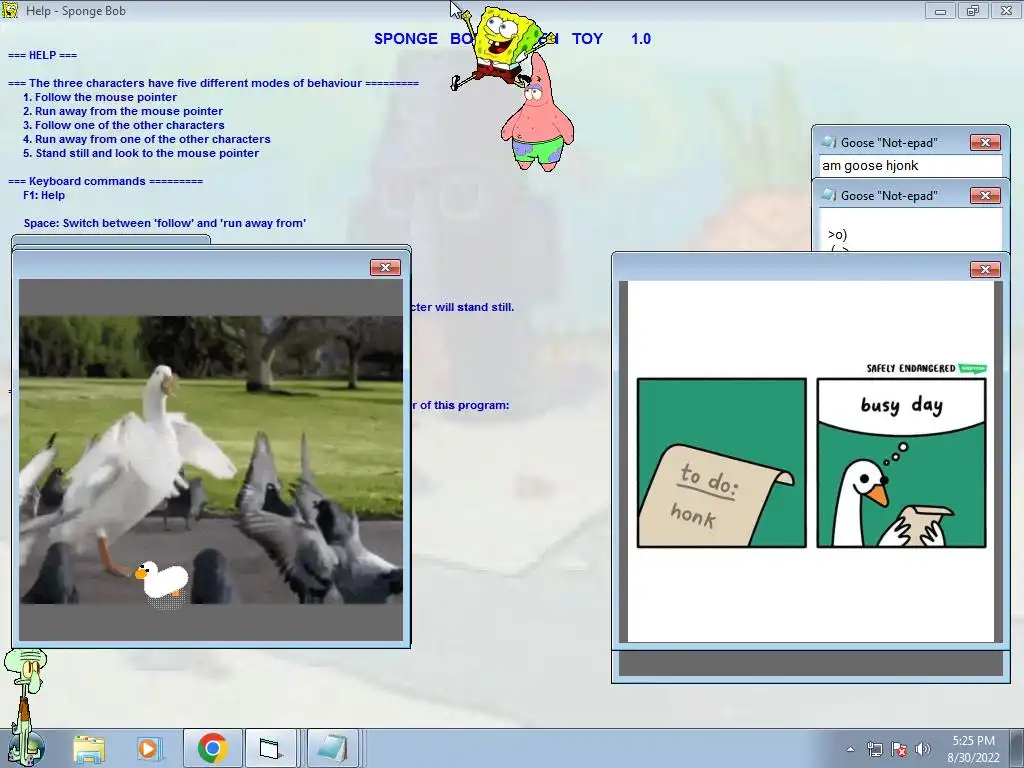Close the second Goose Not-epad window
1024x768 pixels.
point(985,195)
